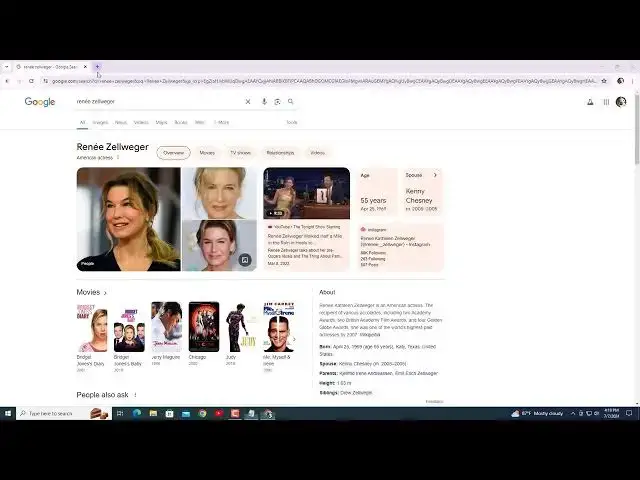The height and width of the screenshot is (480, 640).
Task: Open the Instagram profile card
Action: 400,247
